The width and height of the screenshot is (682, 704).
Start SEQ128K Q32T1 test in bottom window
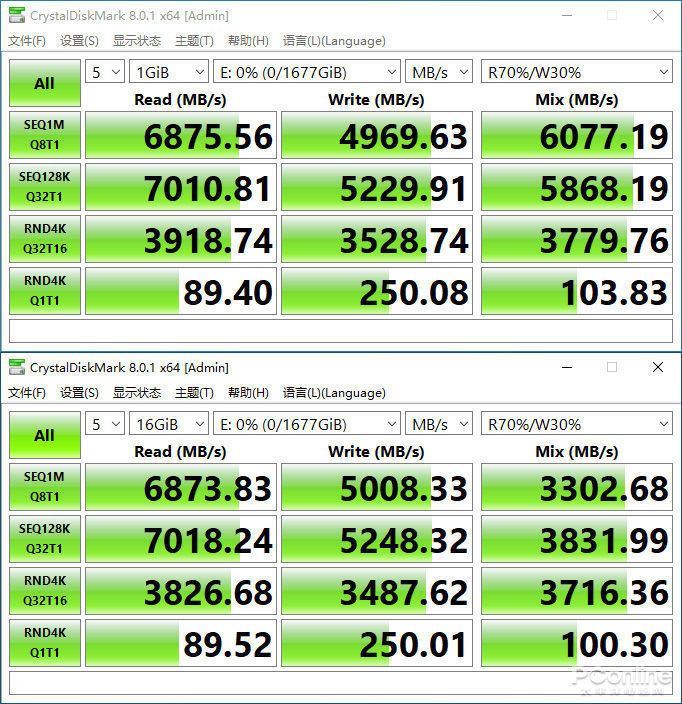pos(45,539)
